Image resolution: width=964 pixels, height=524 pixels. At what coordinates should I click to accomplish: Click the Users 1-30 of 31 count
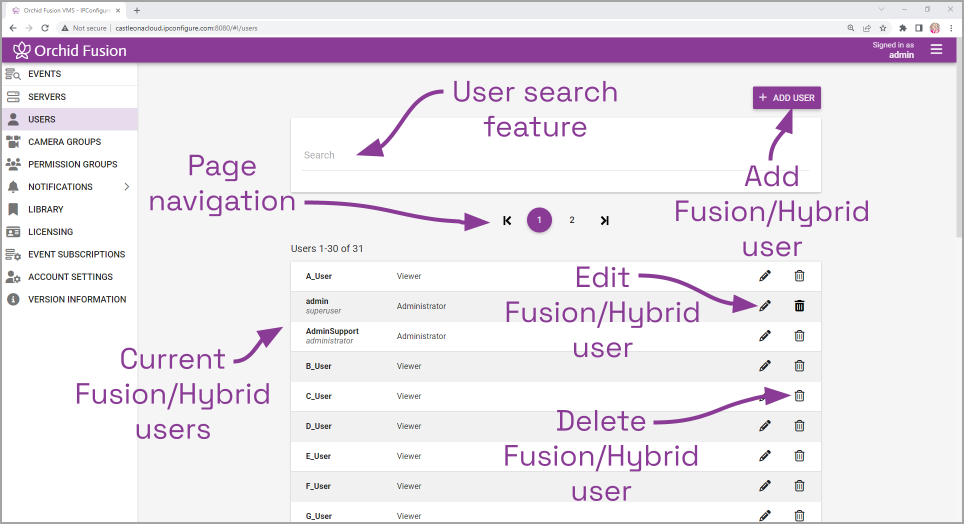pos(327,248)
